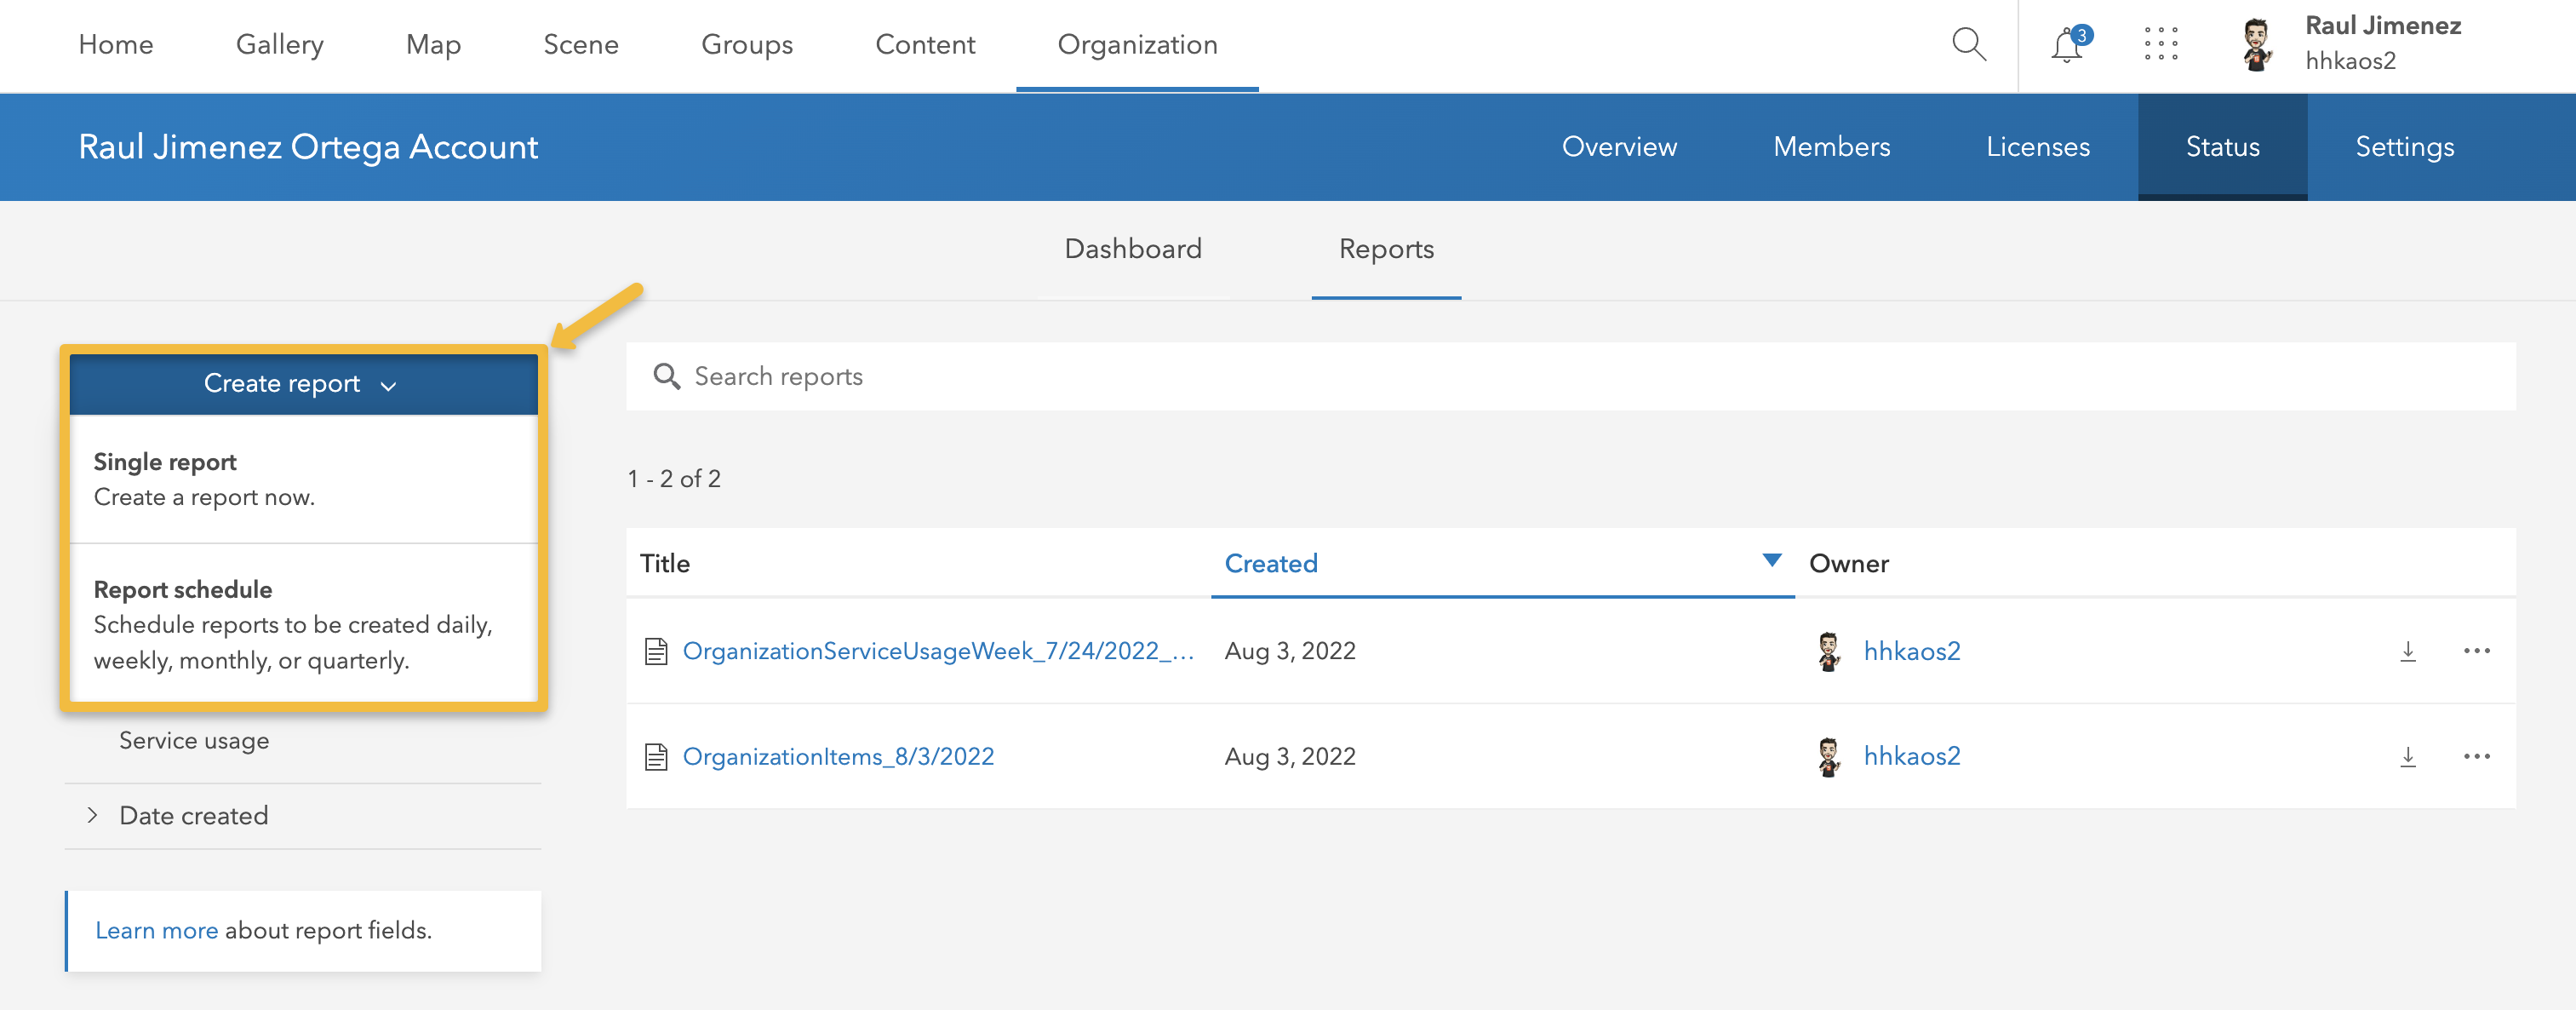
Task: Click the document icon beside OrganizationItems report
Action: click(656, 757)
